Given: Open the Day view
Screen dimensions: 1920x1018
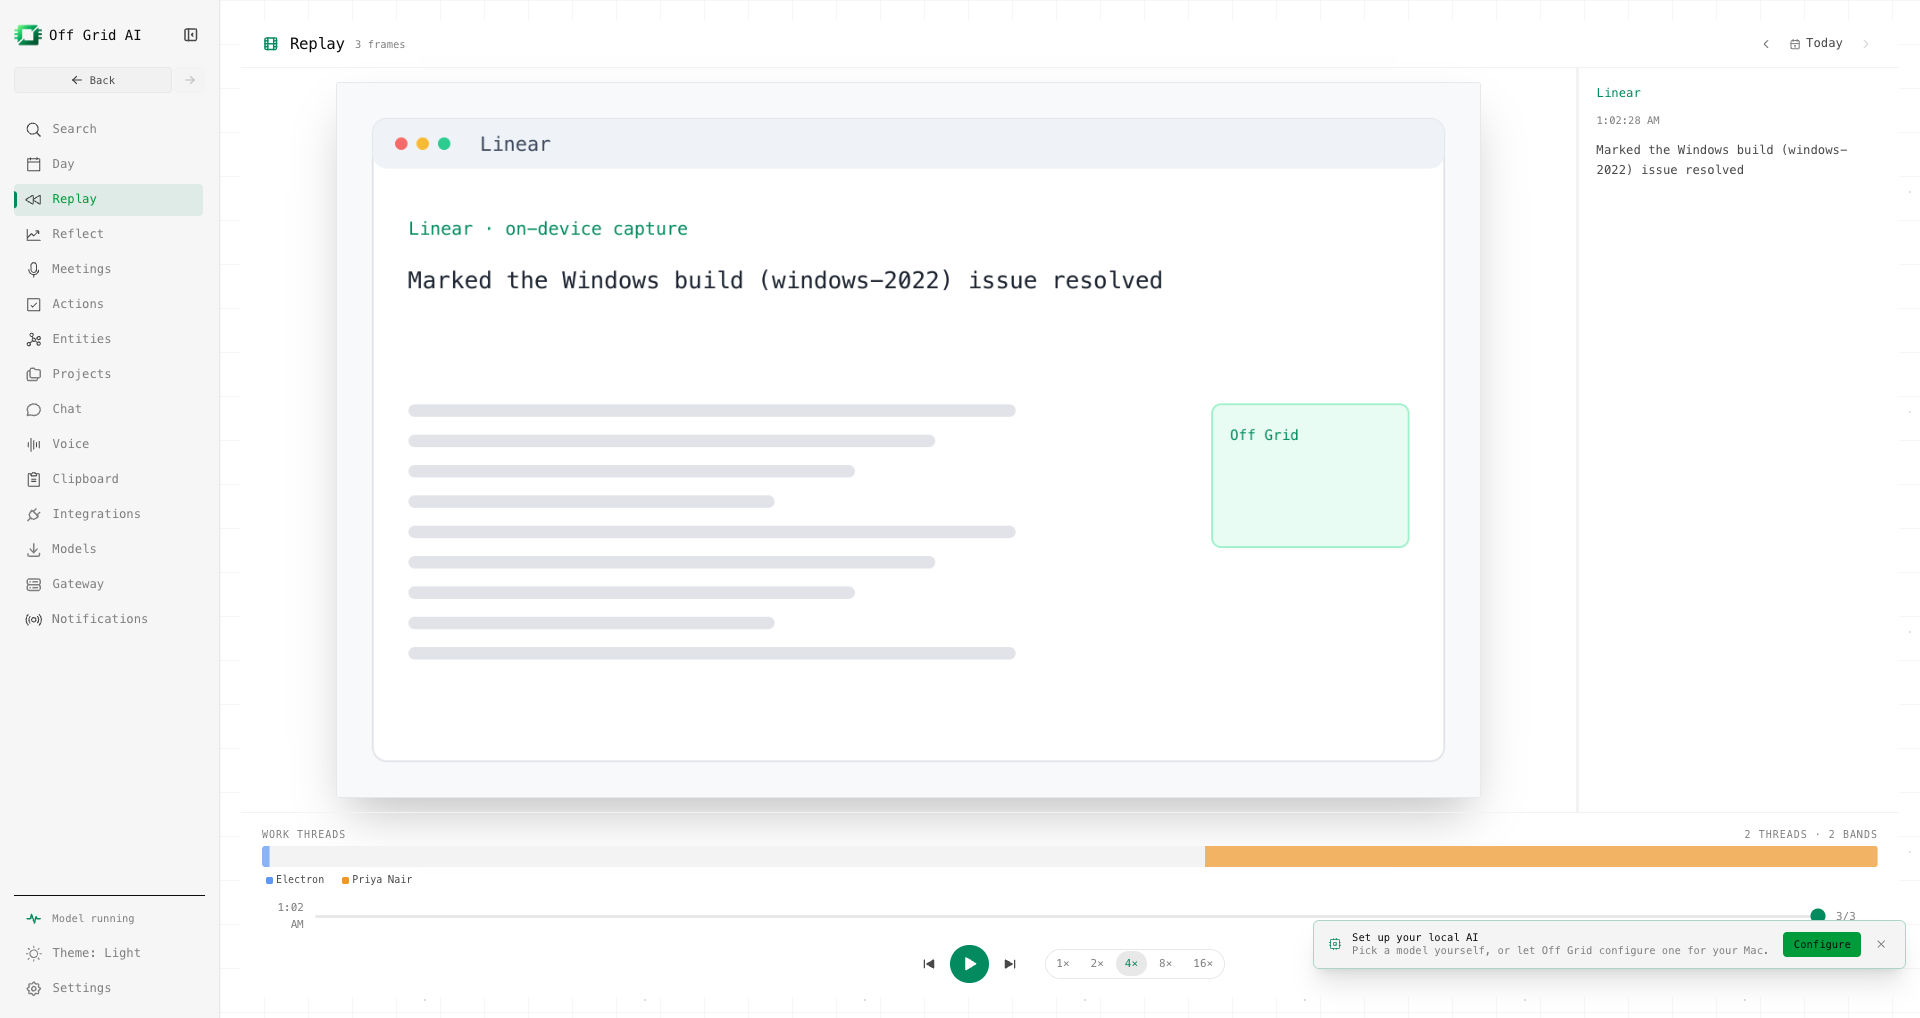Looking at the screenshot, I should click(108, 164).
